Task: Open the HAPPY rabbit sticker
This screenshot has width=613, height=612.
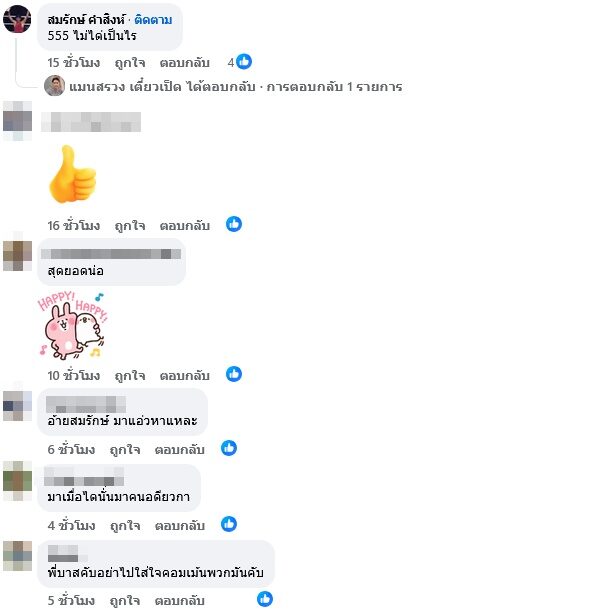Action: click(72, 325)
